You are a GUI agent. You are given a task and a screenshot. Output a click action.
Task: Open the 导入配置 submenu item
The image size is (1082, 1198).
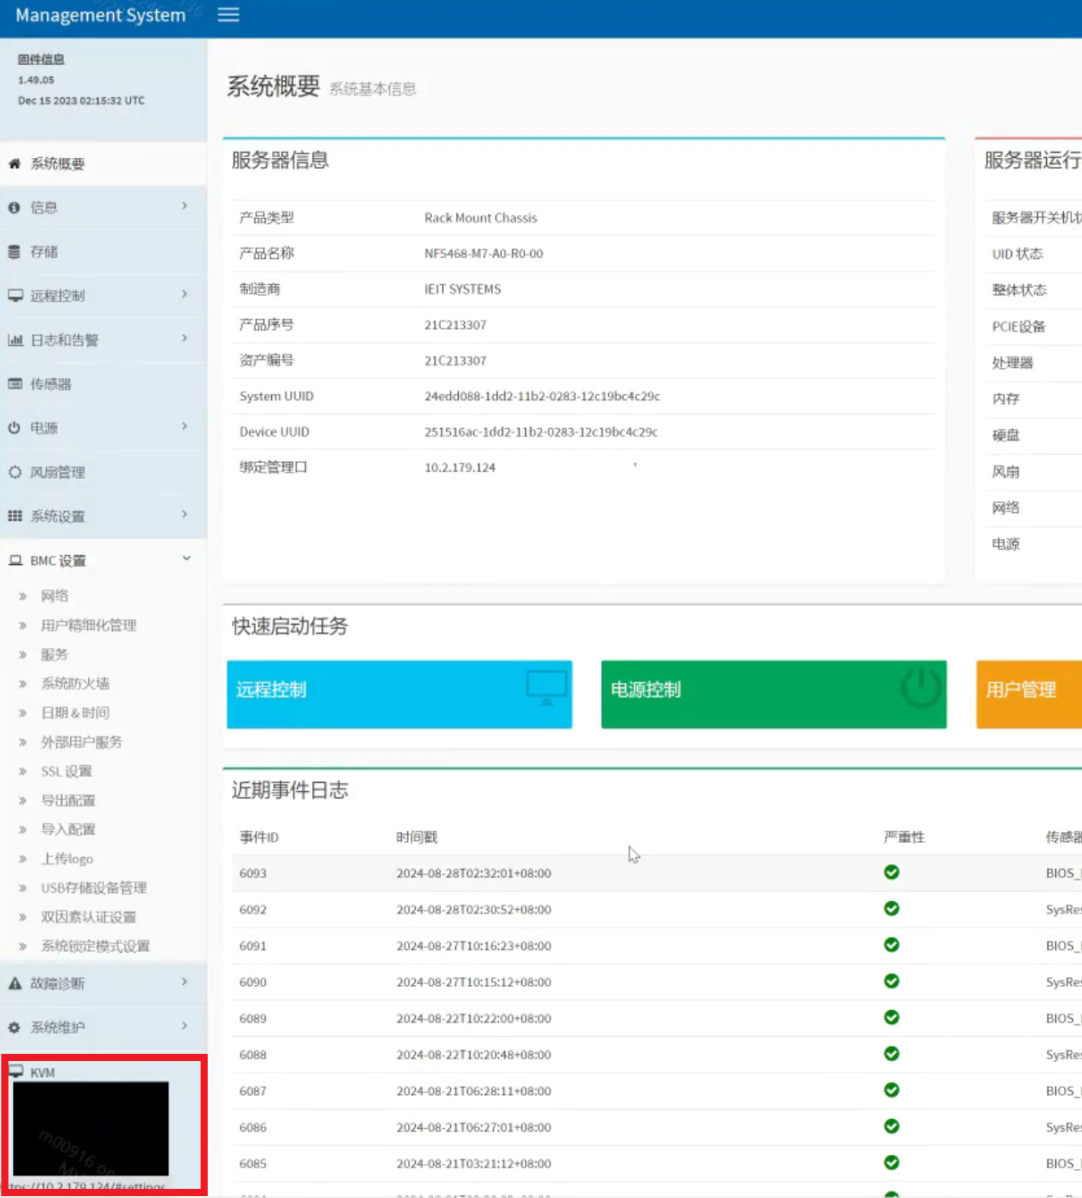click(x=68, y=830)
